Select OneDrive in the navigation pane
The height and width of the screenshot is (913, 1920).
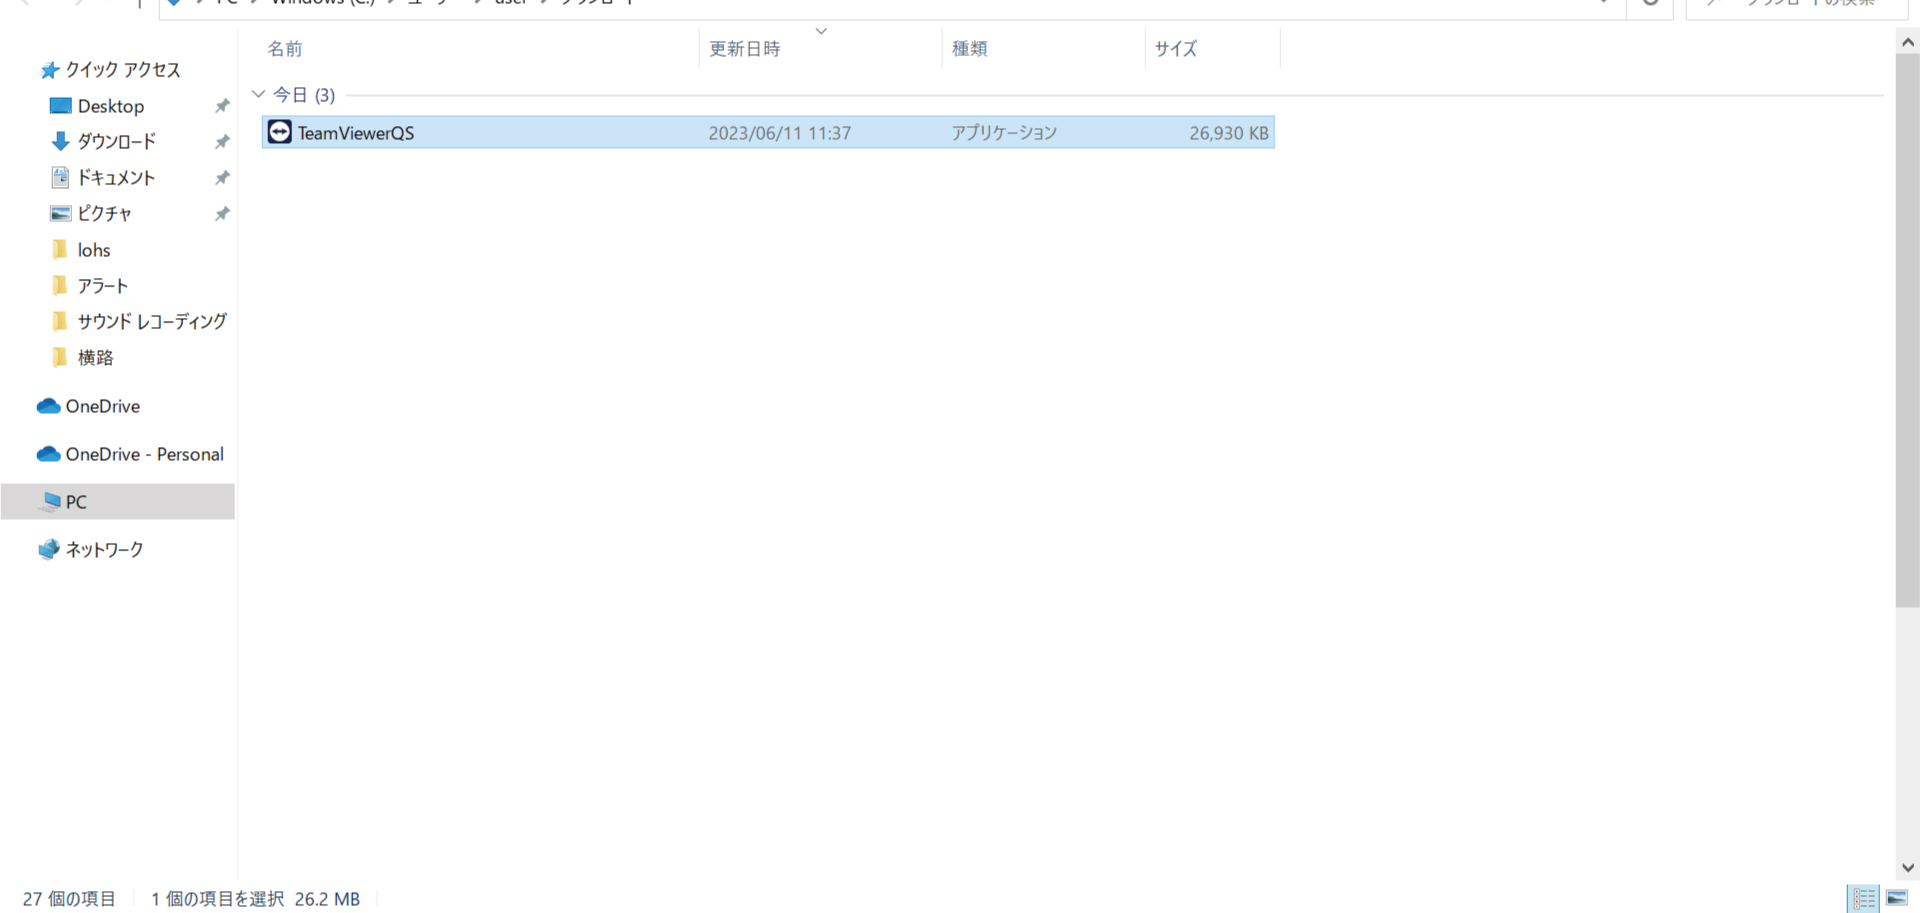pyautogui.click(x=102, y=406)
